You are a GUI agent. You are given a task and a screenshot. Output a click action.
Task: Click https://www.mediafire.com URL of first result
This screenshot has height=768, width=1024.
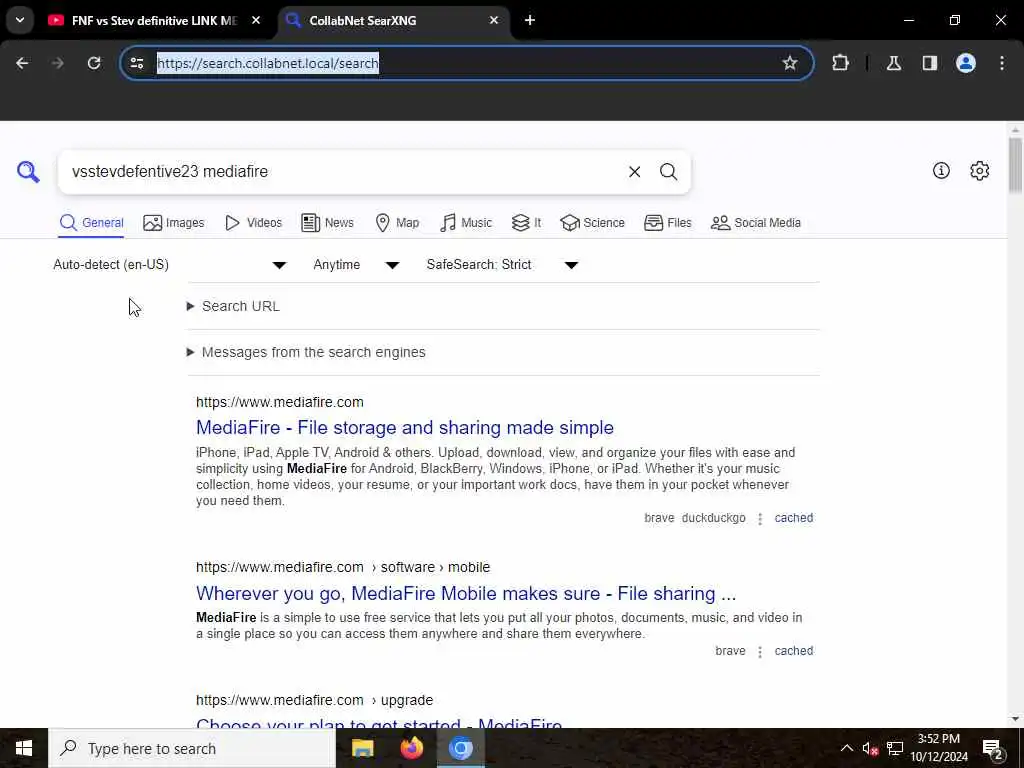tap(280, 402)
